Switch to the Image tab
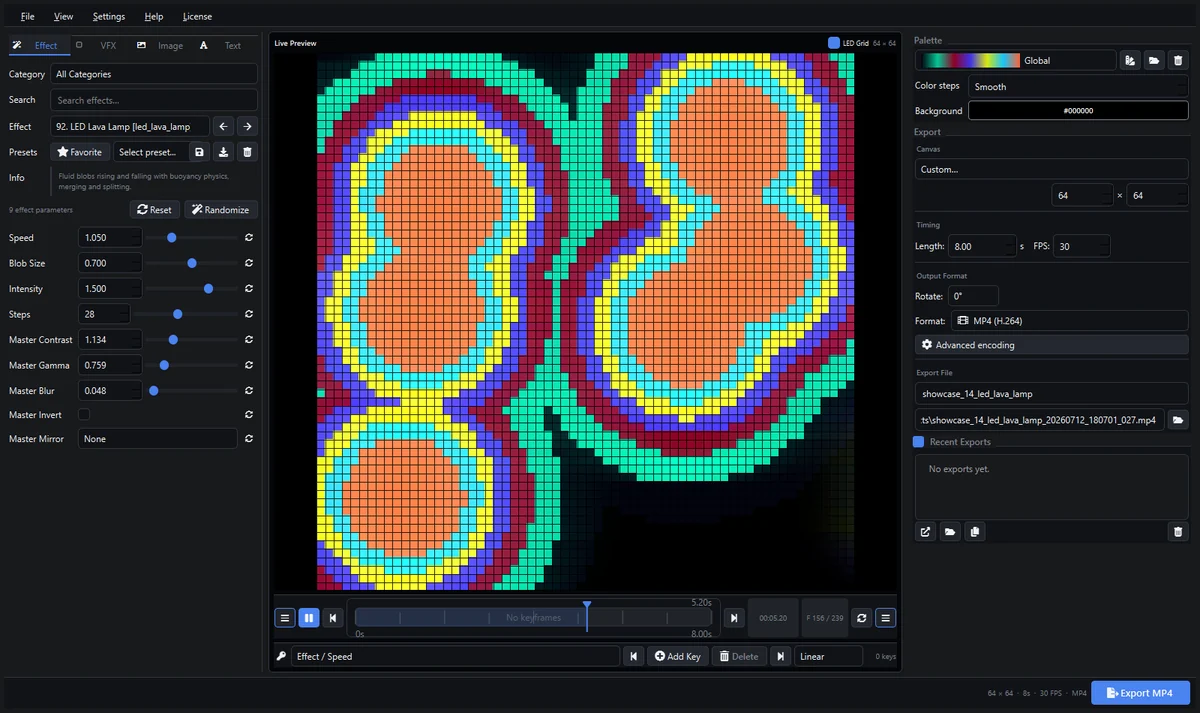Screen dimensions: 1200x713 point(160,45)
